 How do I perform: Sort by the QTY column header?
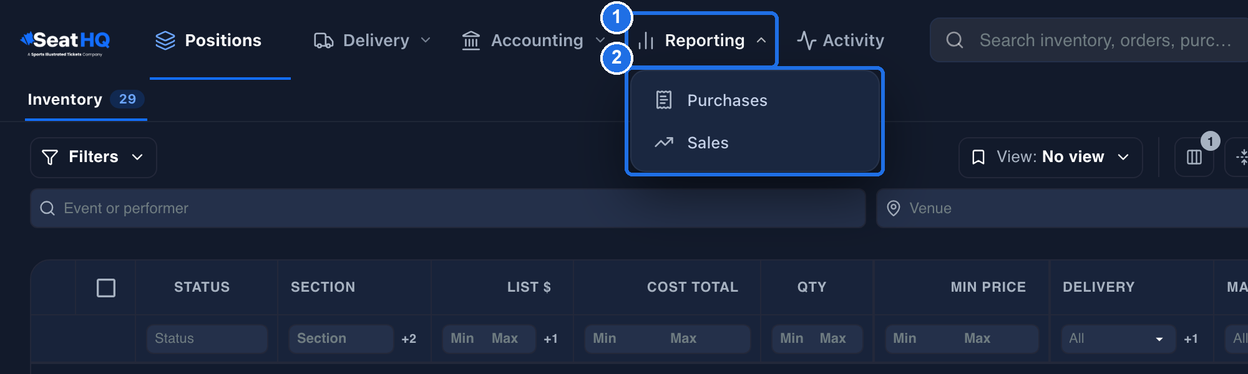(x=812, y=287)
